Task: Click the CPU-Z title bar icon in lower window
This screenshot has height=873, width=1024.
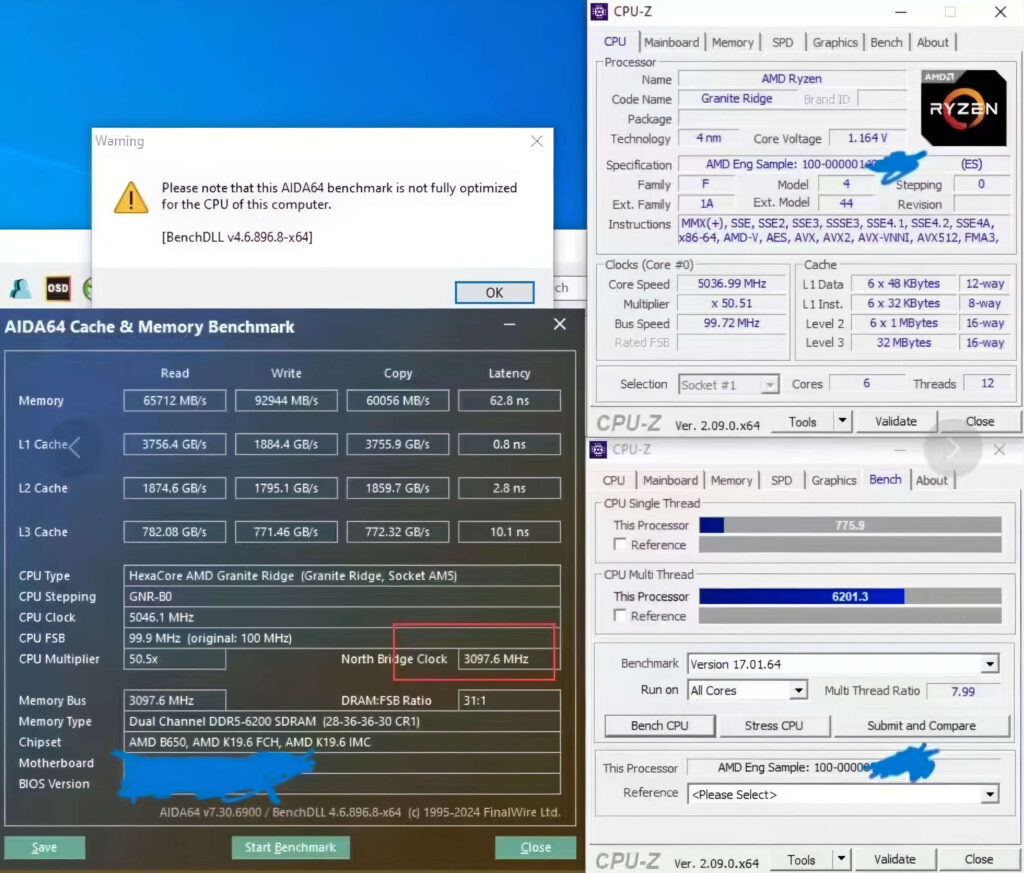Action: click(598, 449)
